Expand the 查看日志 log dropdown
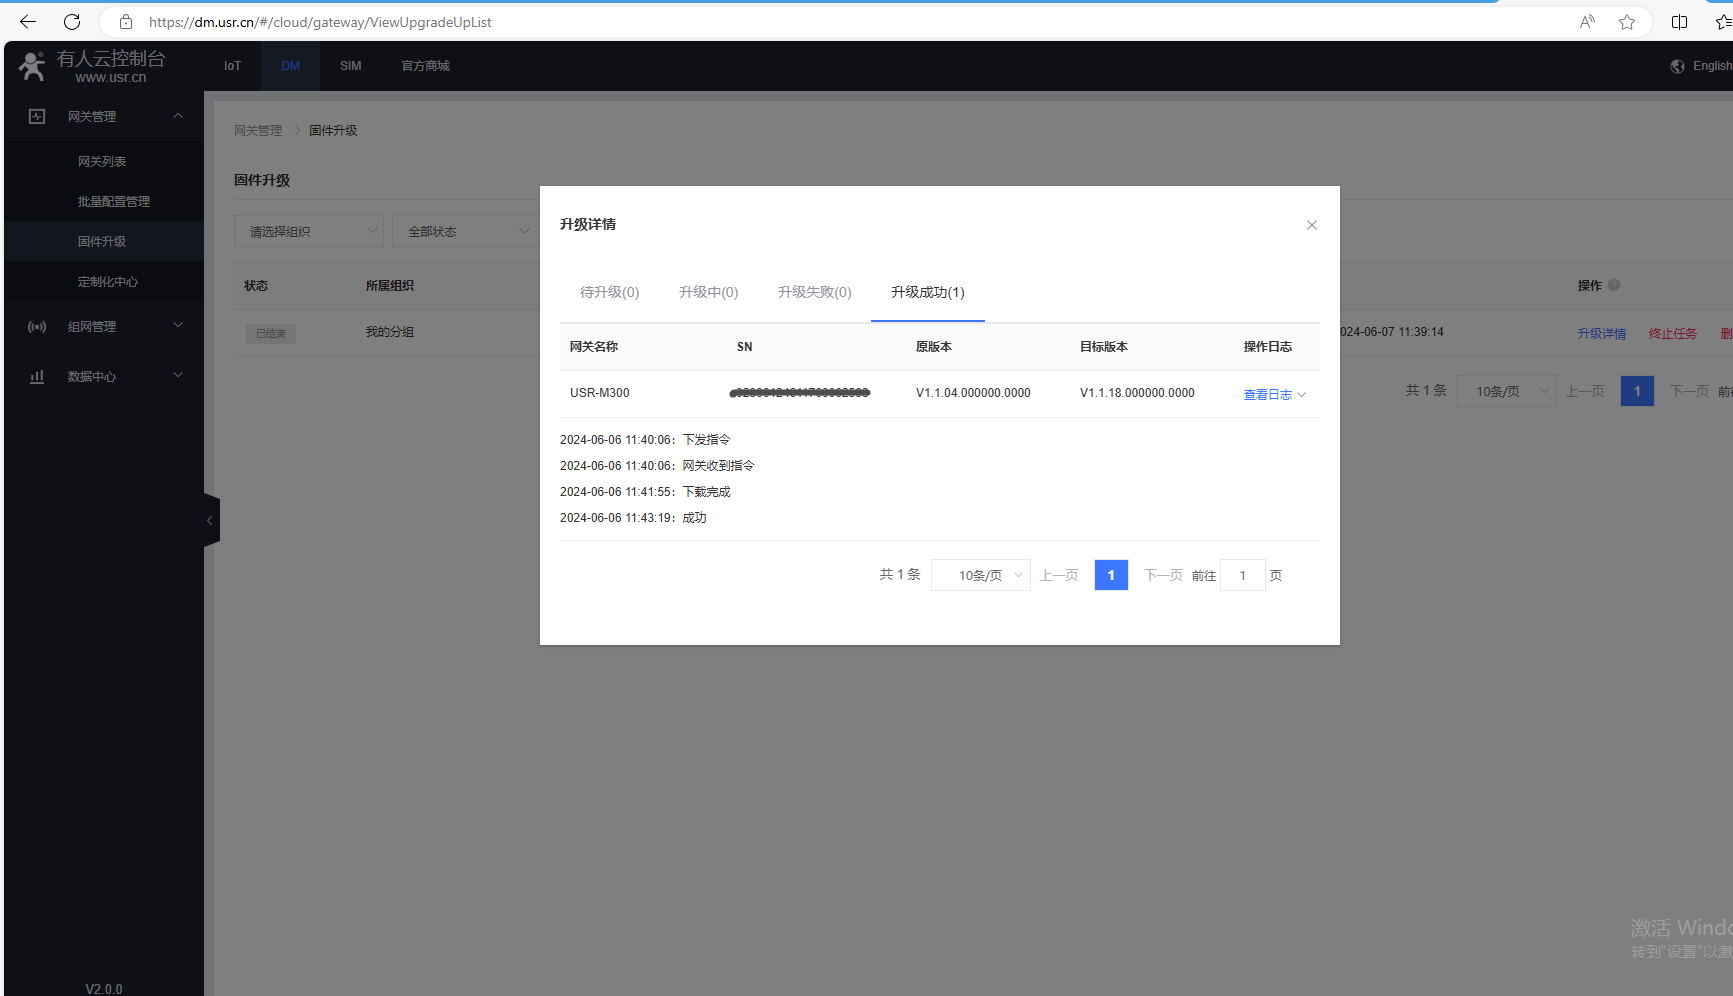Image resolution: width=1733 pixels, height=996 pixels. pos(1274,394)
